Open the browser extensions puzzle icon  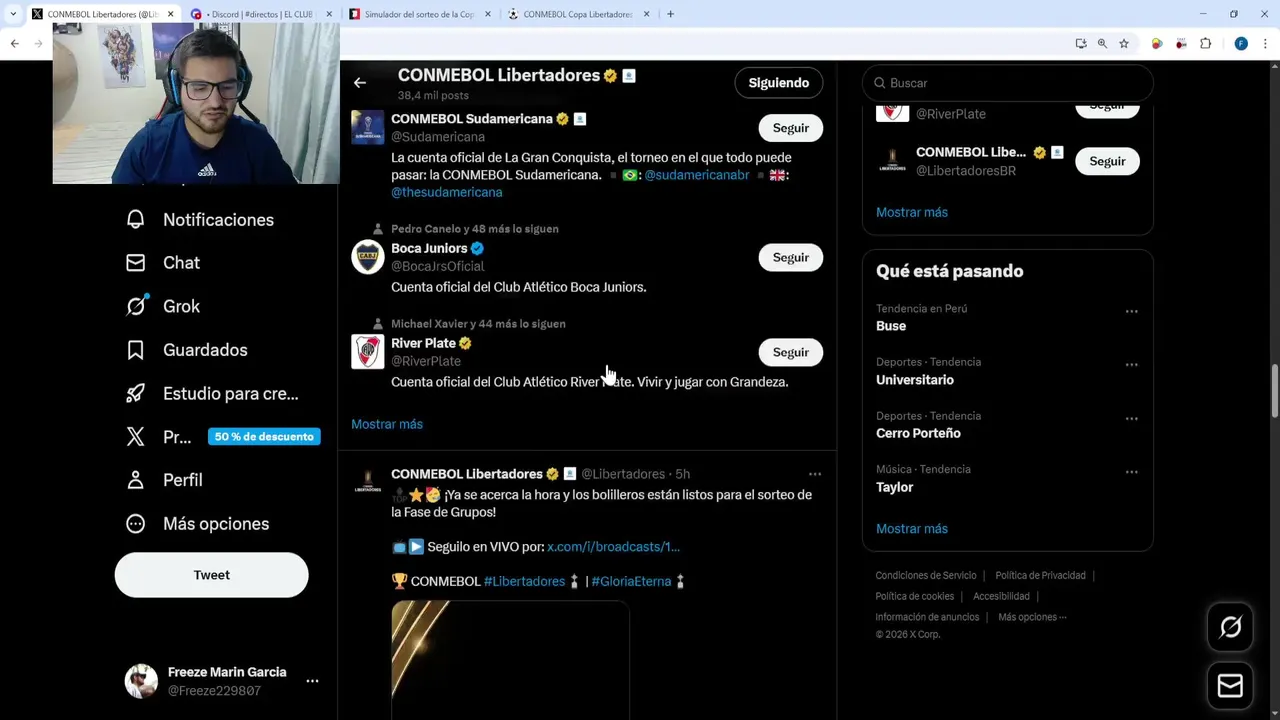point(1206,43)
